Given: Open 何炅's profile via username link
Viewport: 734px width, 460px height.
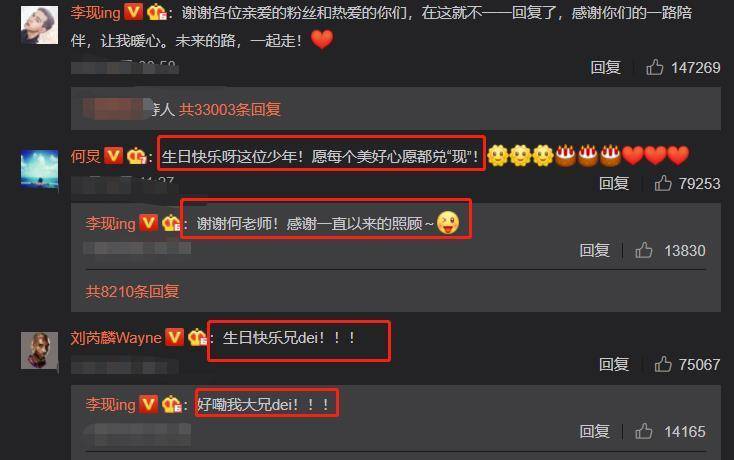Looking at the screenshot, I should point(86,156).
